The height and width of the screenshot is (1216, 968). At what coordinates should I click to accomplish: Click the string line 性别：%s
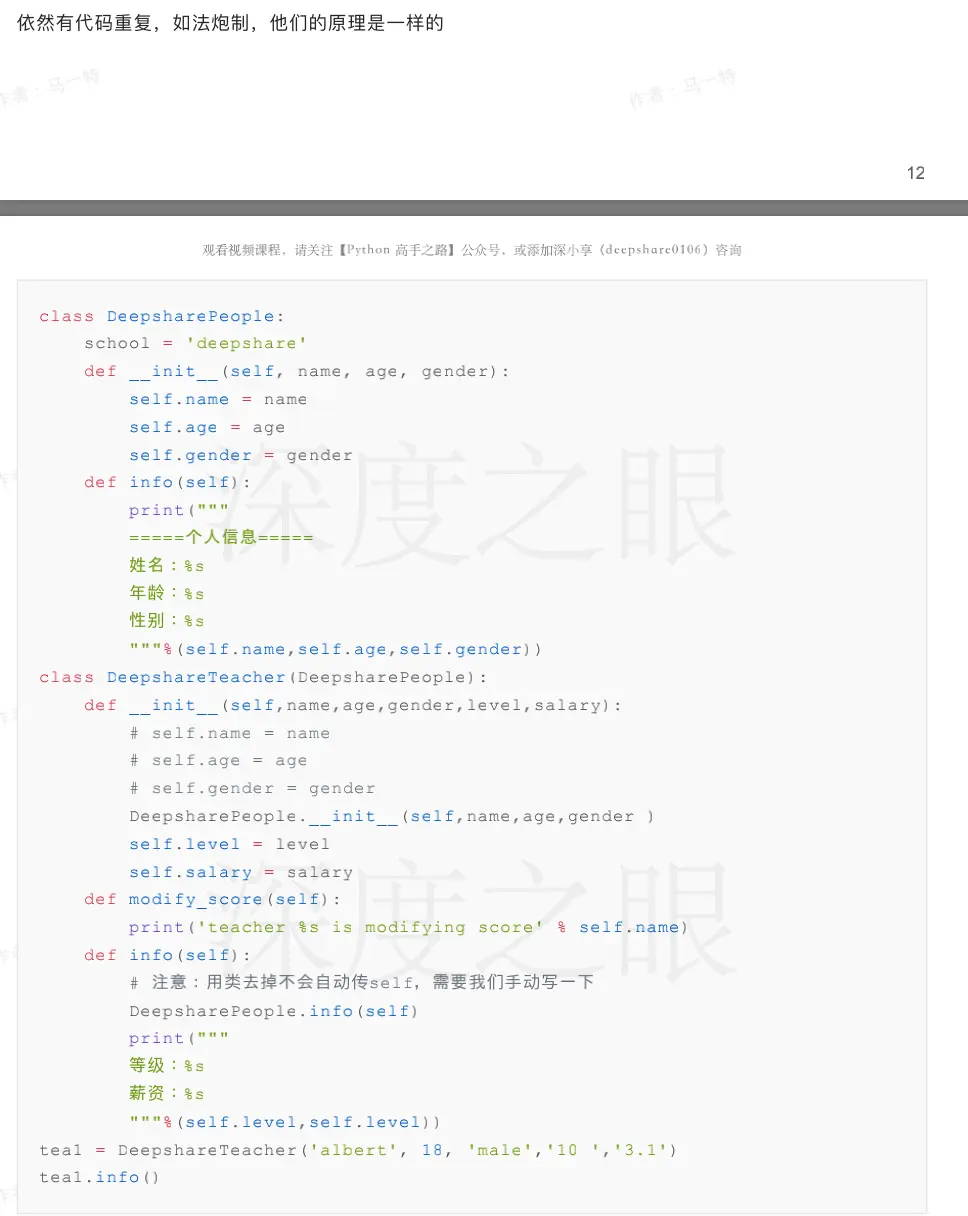[x=167, y=621]
